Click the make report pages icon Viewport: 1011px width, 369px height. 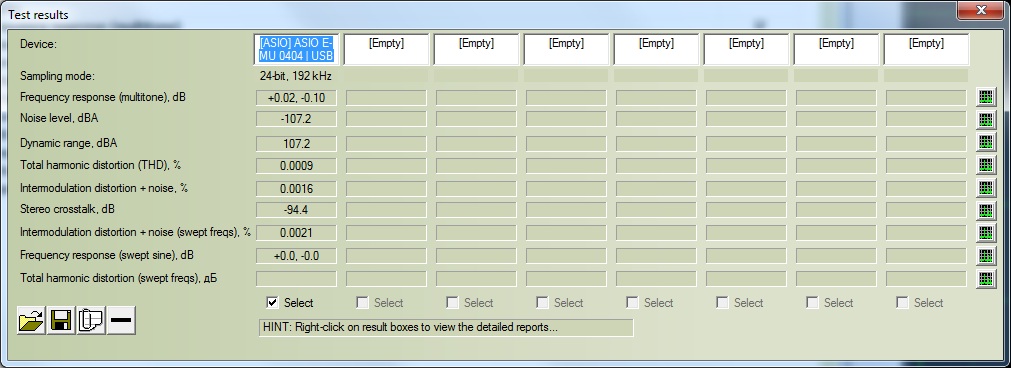point(91,320)
